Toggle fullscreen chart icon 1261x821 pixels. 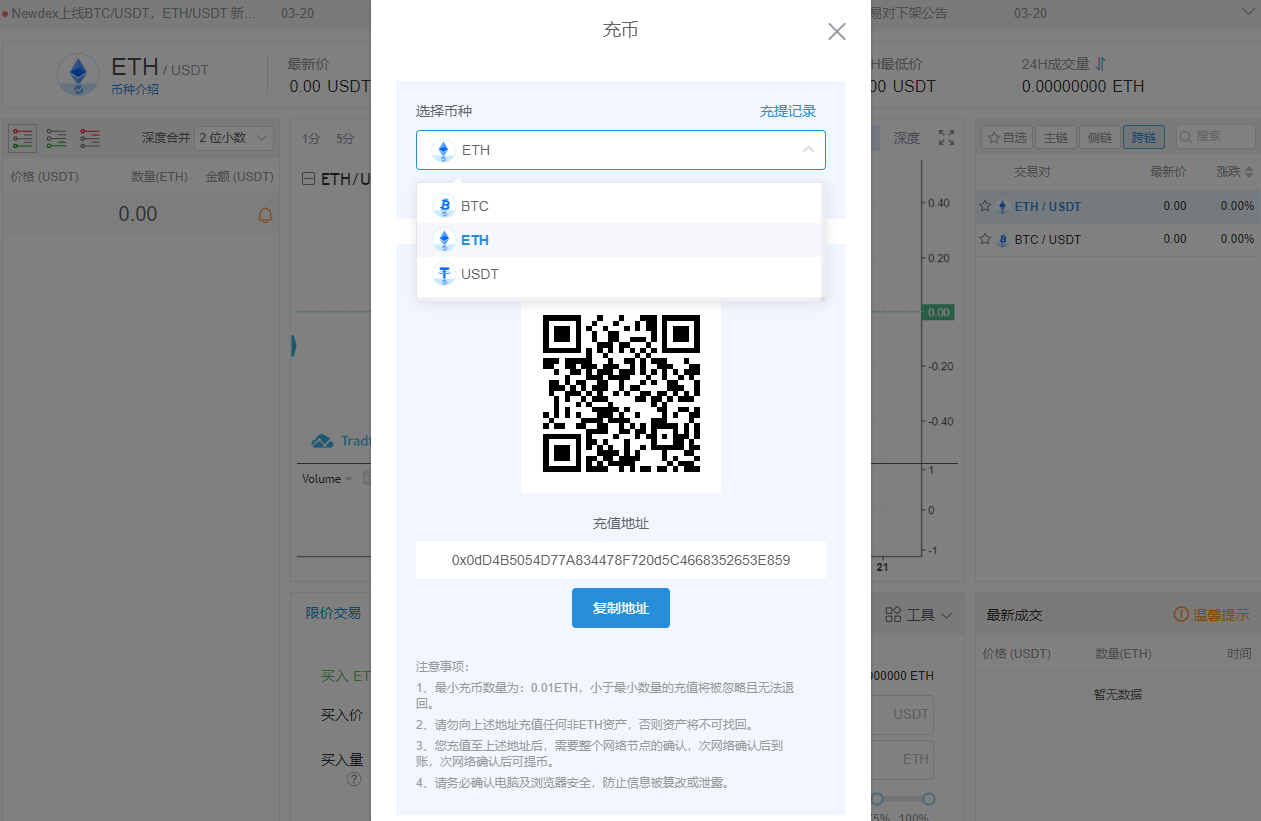click(946, 138)
